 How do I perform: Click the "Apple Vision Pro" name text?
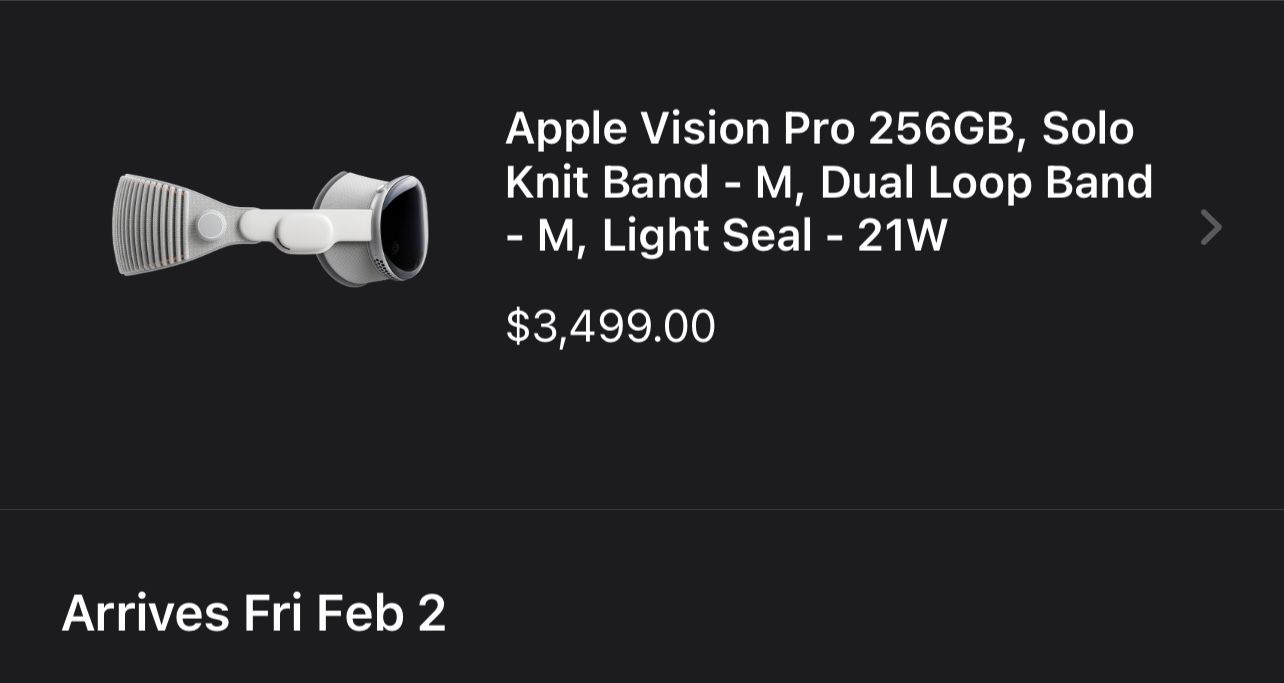[679, 128]
